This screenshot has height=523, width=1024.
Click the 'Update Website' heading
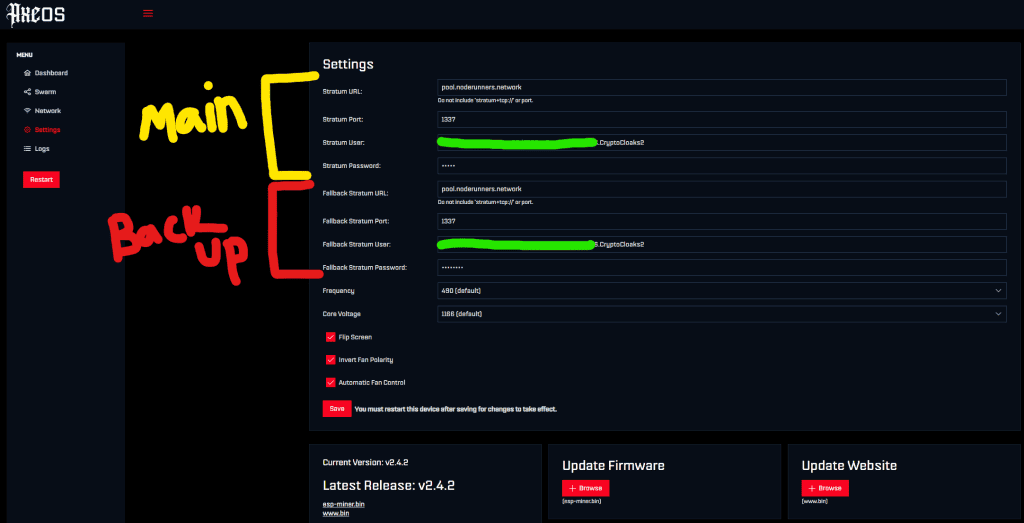tap(849, 466)
